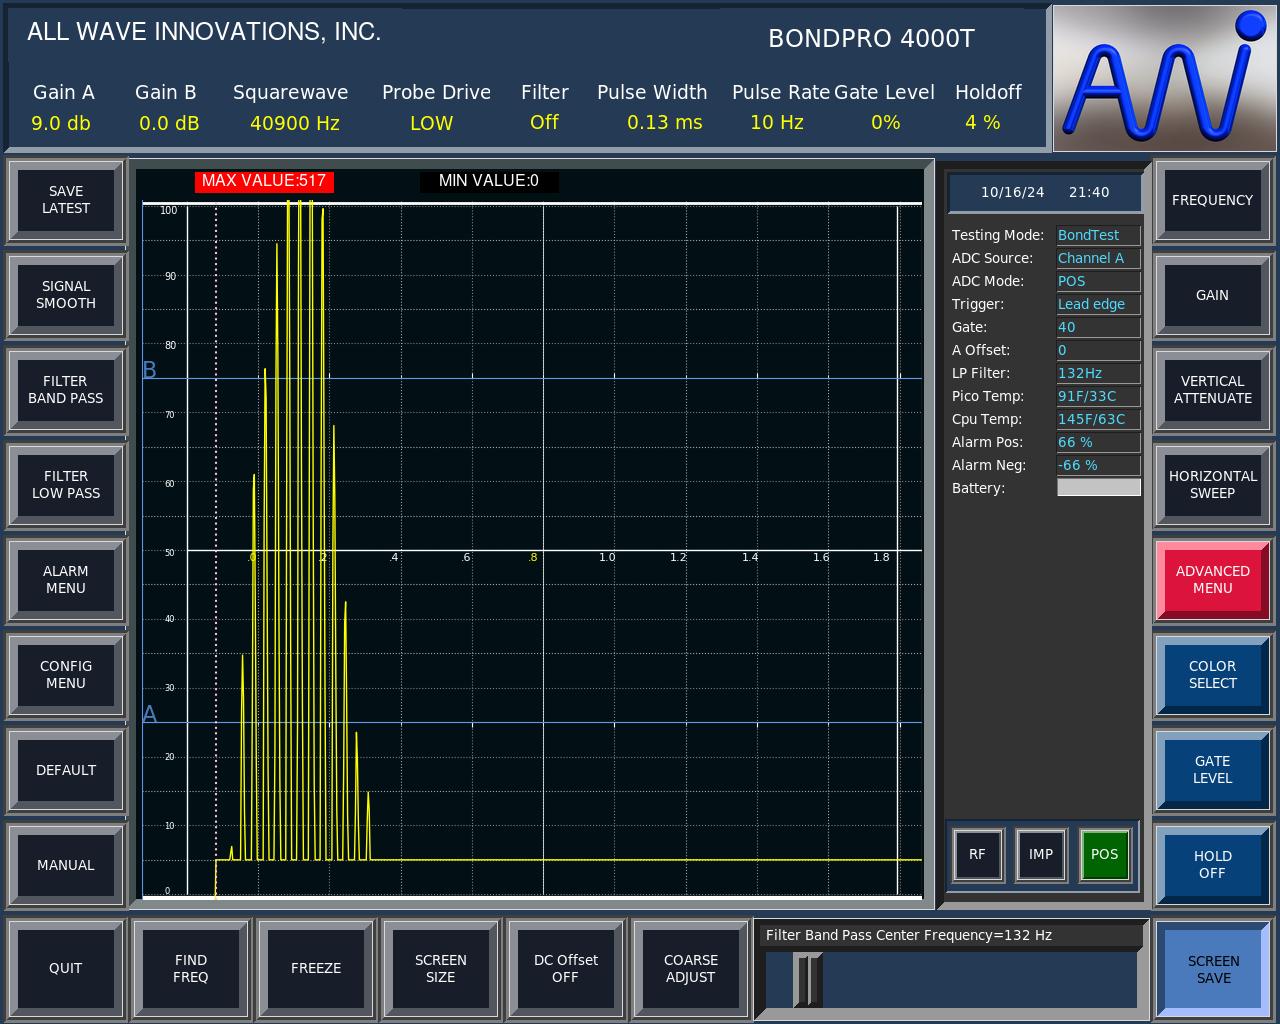Change SCREEN SIZE
This screenshot has height=1024, width=1280.
click(441, 968)
